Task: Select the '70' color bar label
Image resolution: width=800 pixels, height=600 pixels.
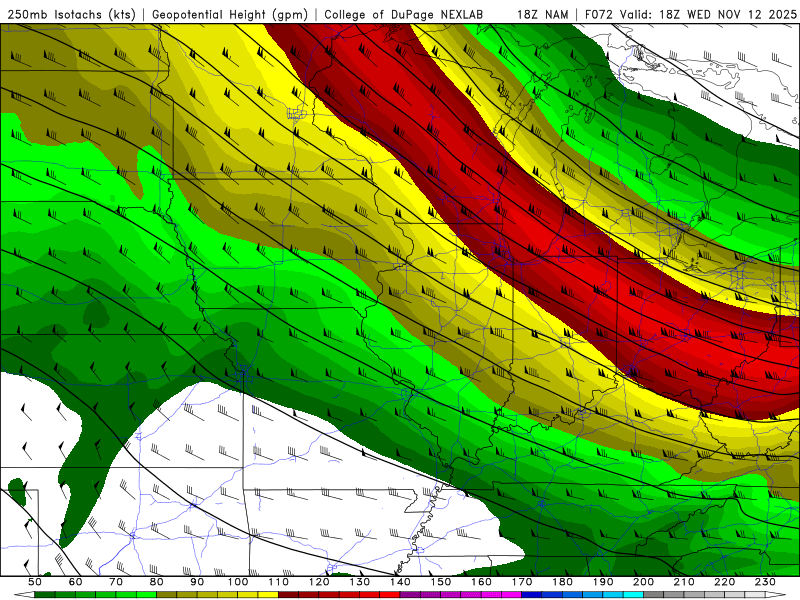Action: [x=116, y=582]
